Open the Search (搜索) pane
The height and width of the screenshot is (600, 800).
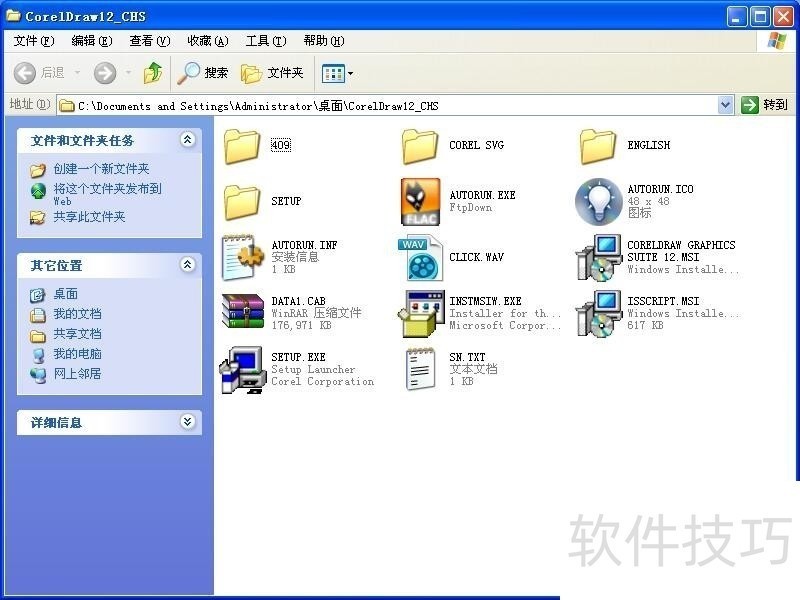coord(203,73)
